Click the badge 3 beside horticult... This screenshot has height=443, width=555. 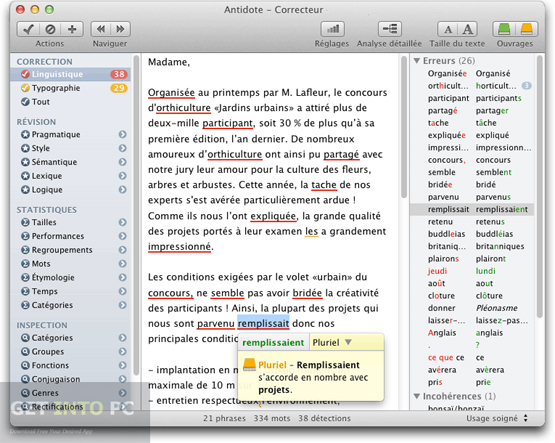coord(527,86)
